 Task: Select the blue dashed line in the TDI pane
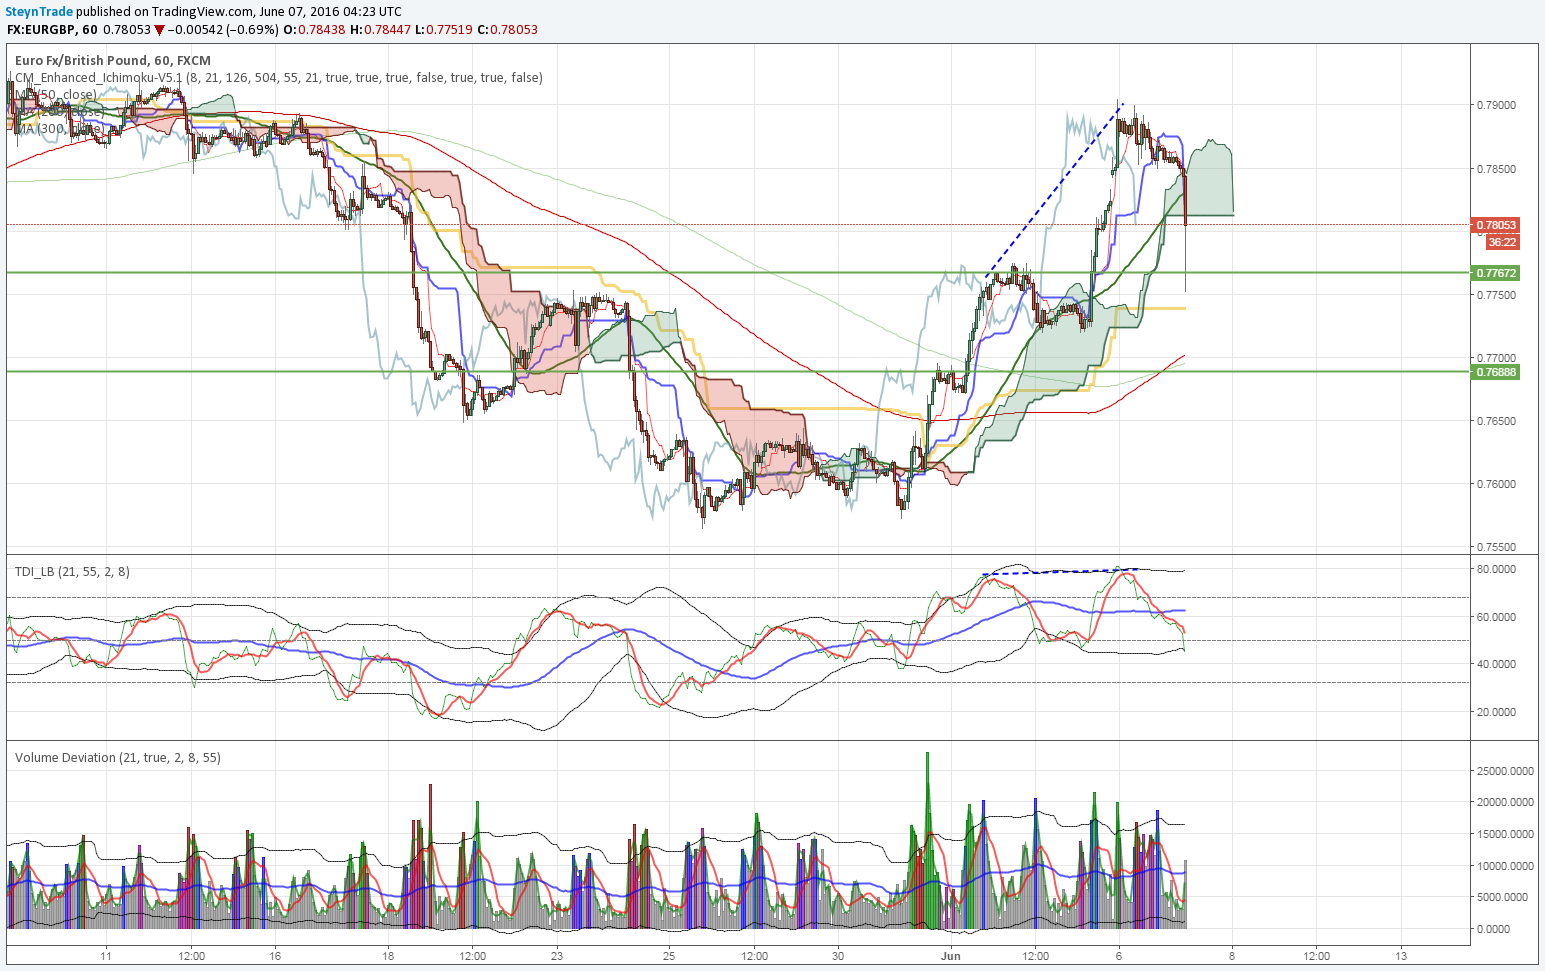pyautogui.click(x=1061, y=572)
